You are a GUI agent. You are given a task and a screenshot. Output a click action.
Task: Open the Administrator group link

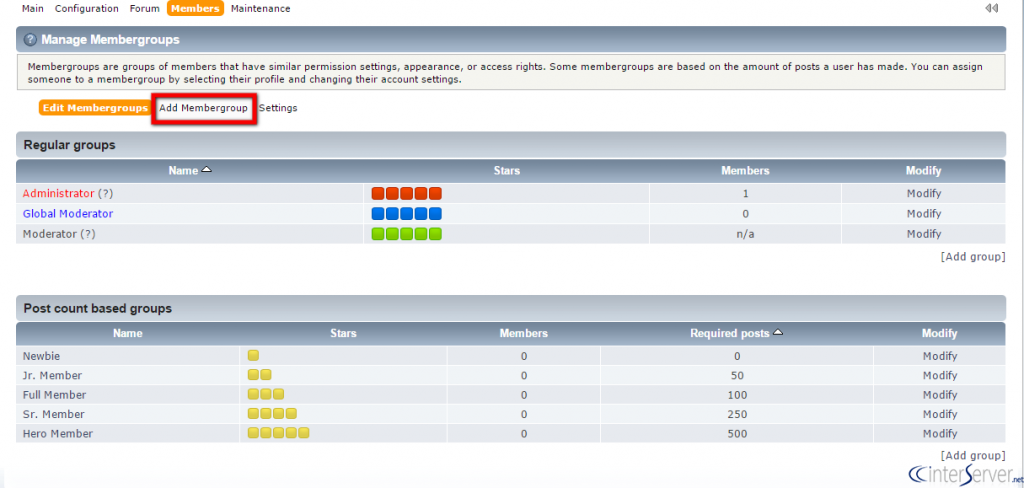click(x=59, y=193)
